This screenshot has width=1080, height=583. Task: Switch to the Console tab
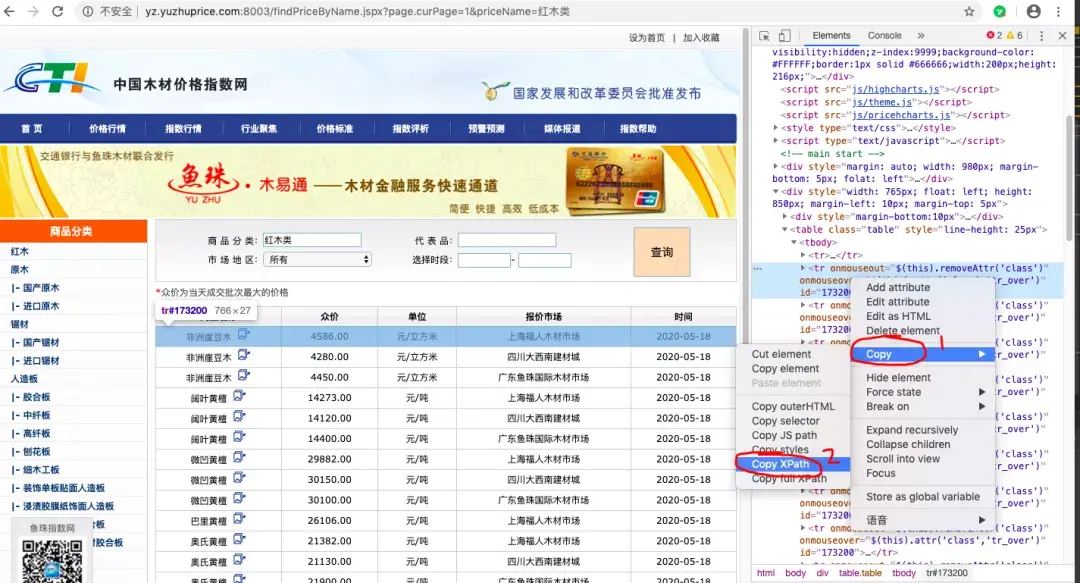tap(884, 36)
